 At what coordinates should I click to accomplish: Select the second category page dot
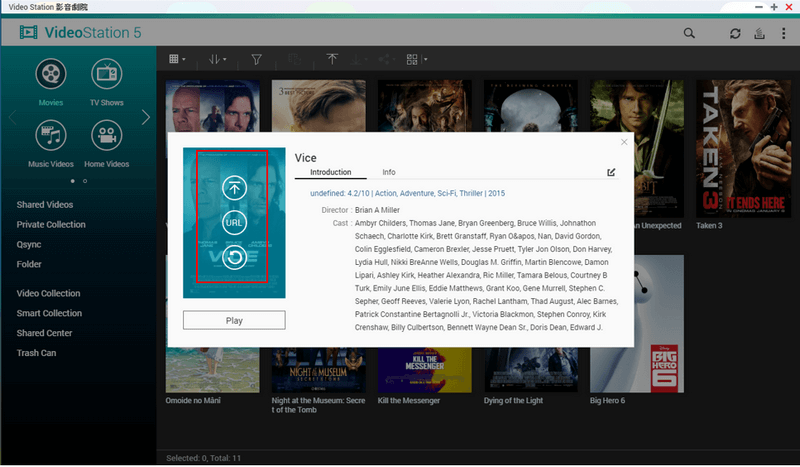(85, 181)
